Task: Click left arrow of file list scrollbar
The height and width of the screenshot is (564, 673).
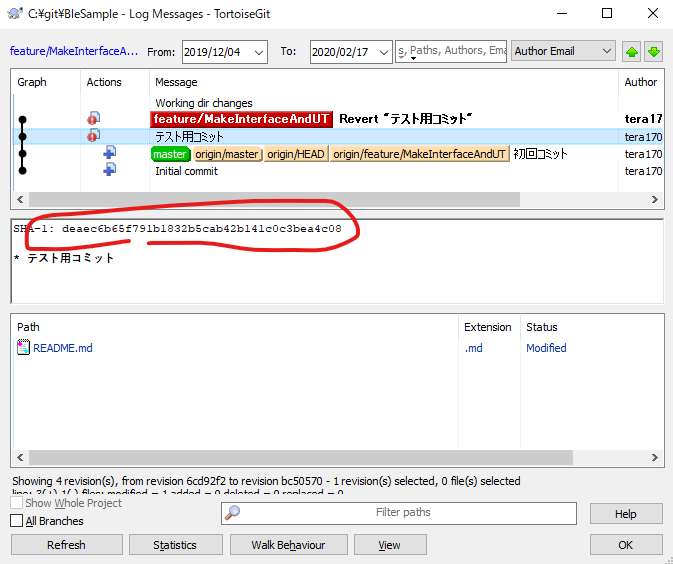Action: (20, 457)
